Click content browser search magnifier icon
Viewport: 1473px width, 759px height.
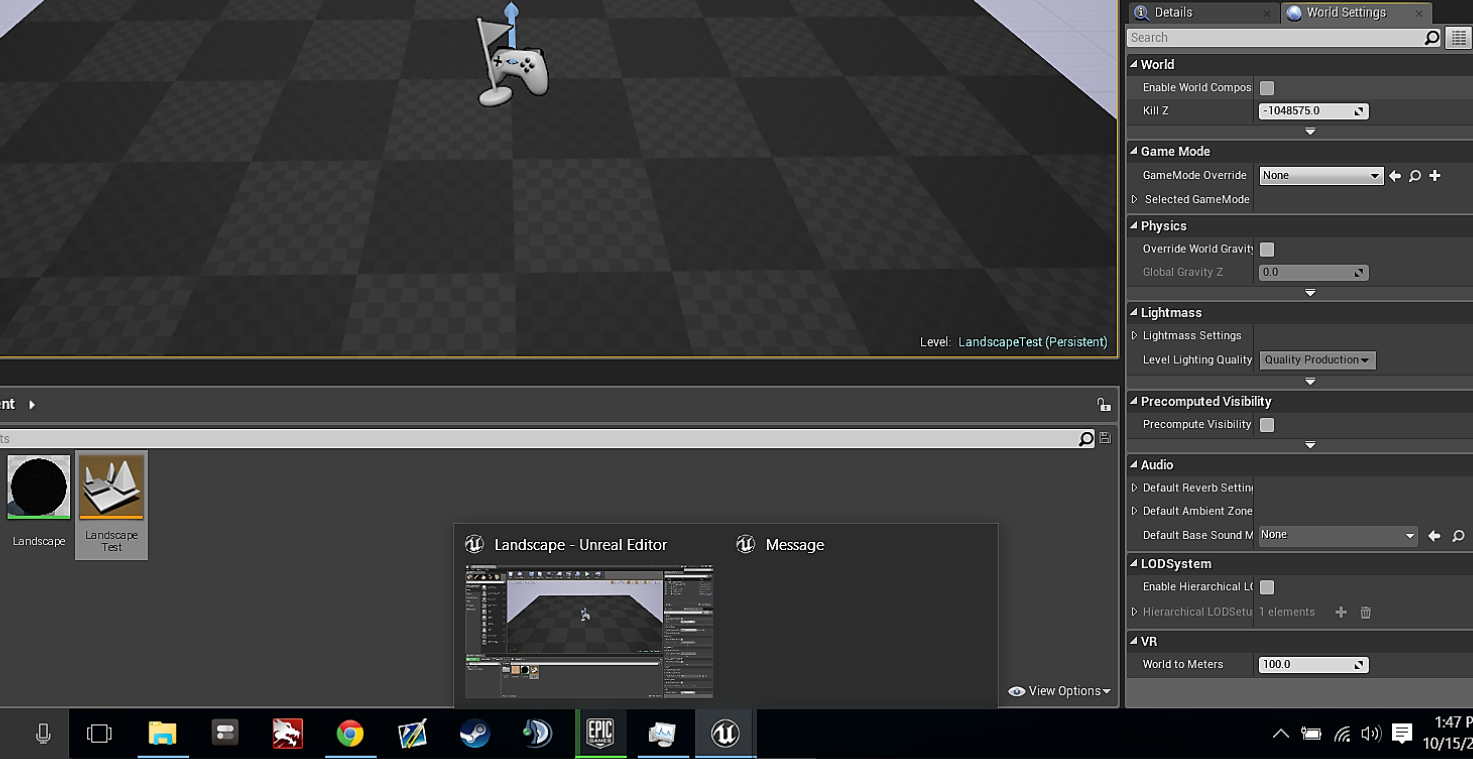click(1086, 439)
